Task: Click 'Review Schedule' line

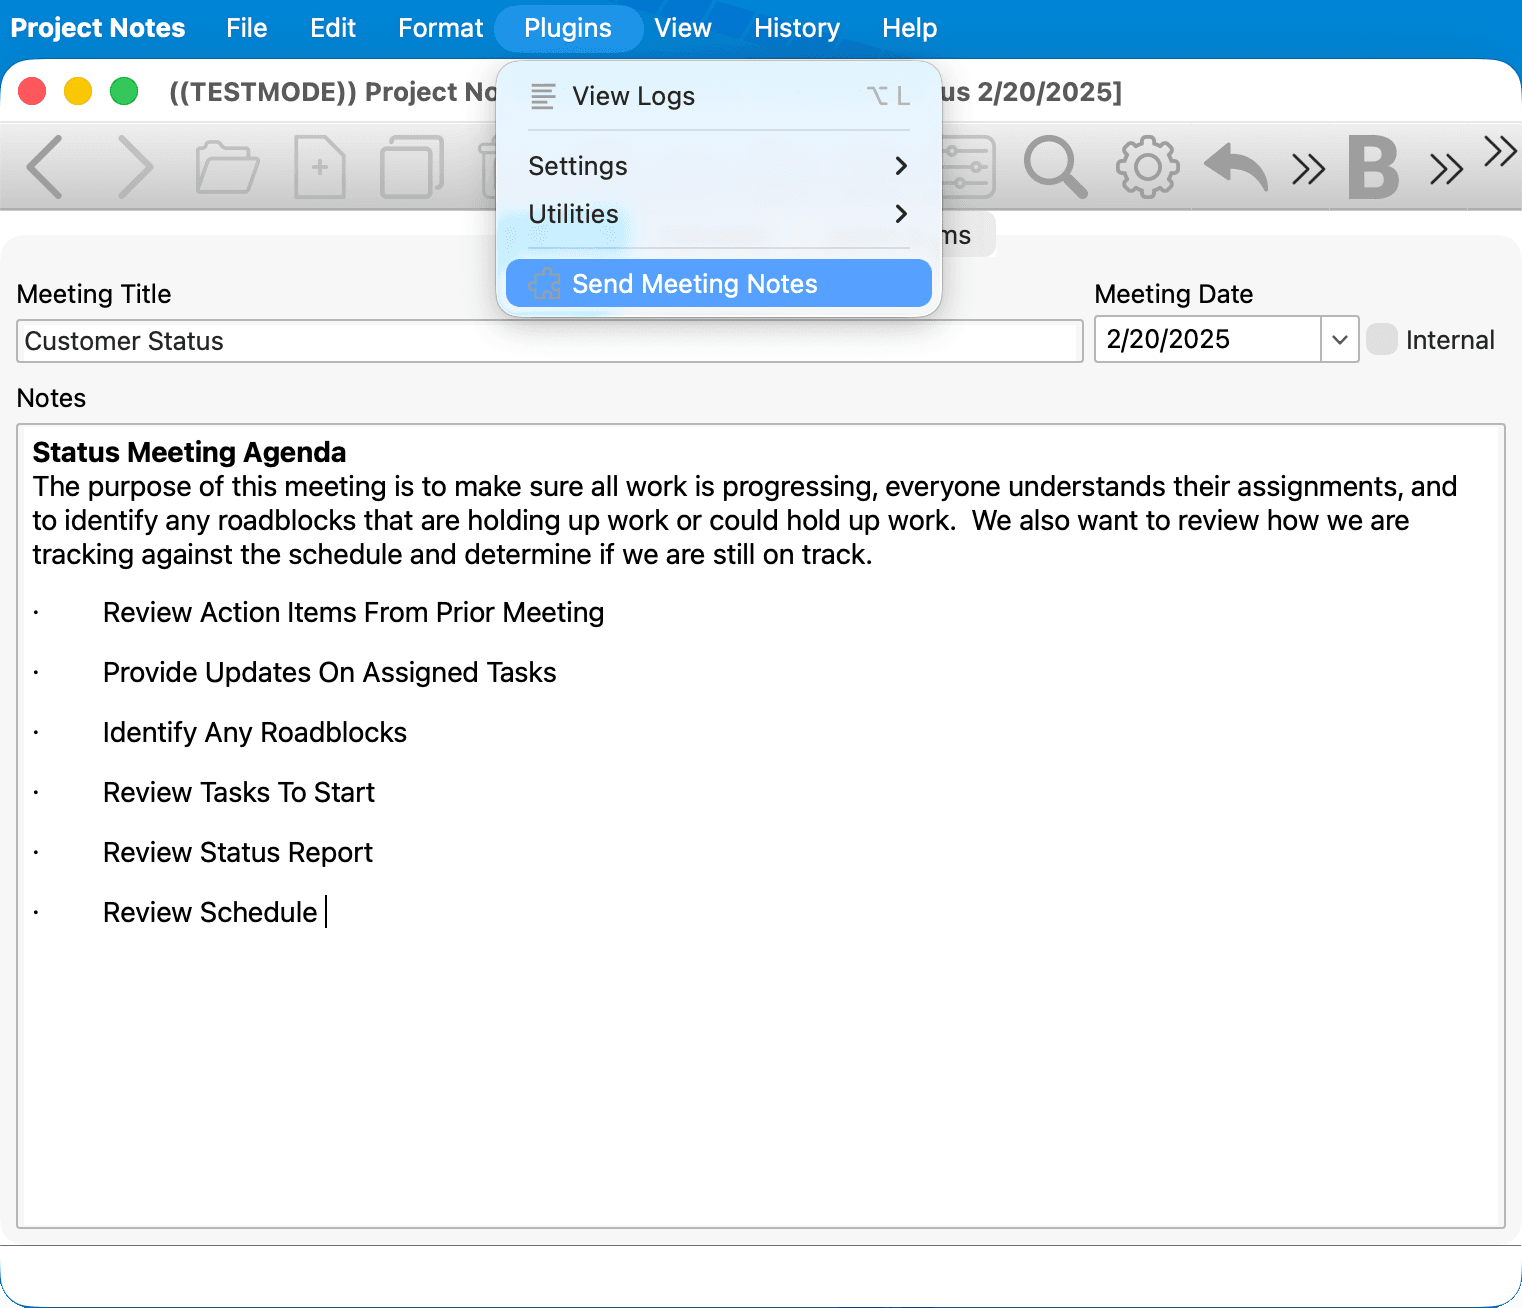Action: tap(210, 912)
